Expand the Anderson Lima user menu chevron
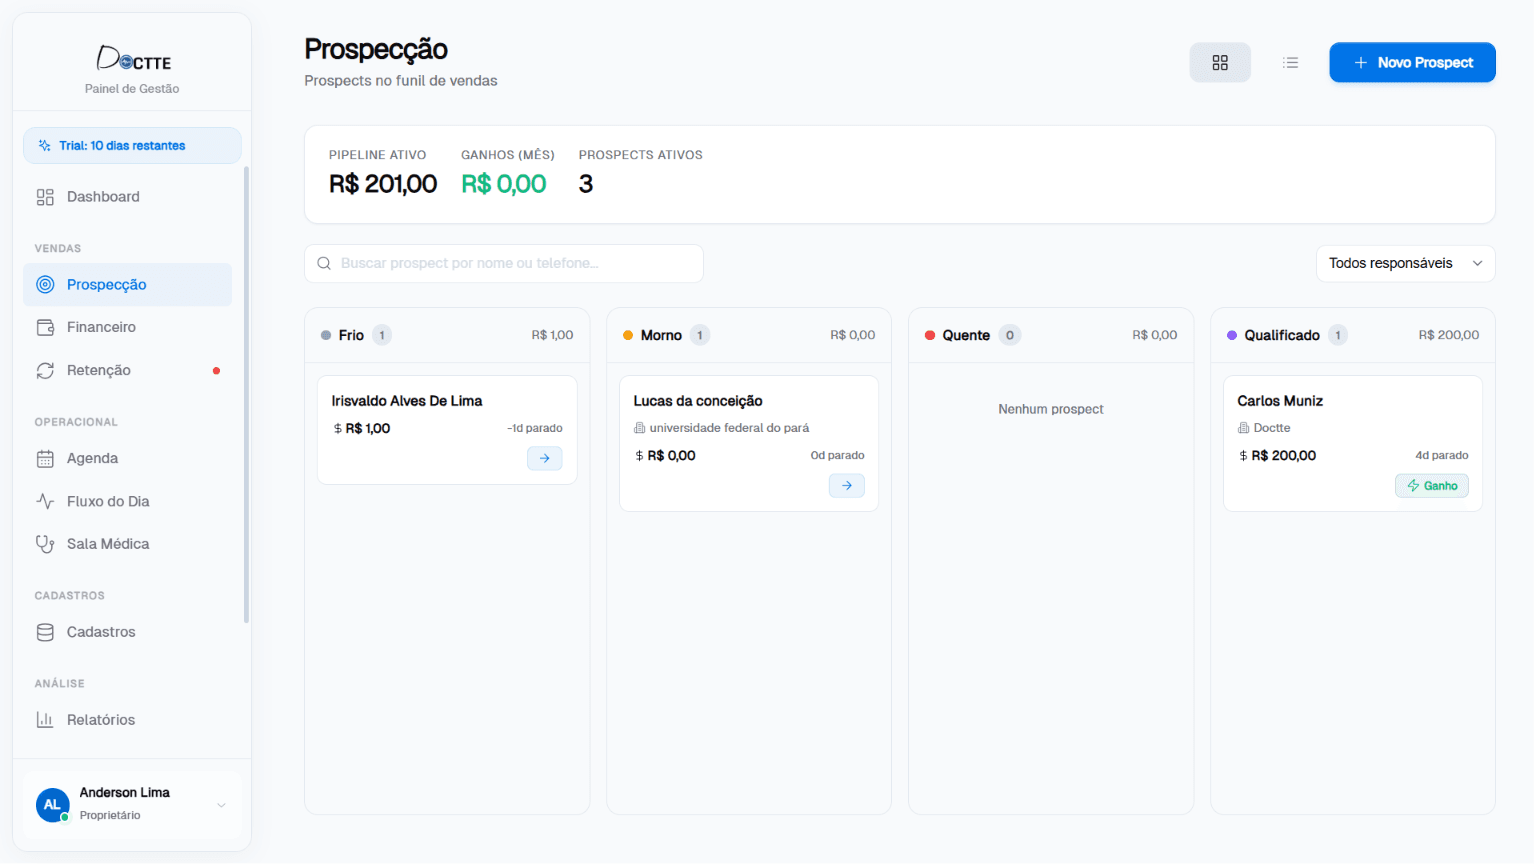Screen dimensions: 1534x864 coord(221,805)
